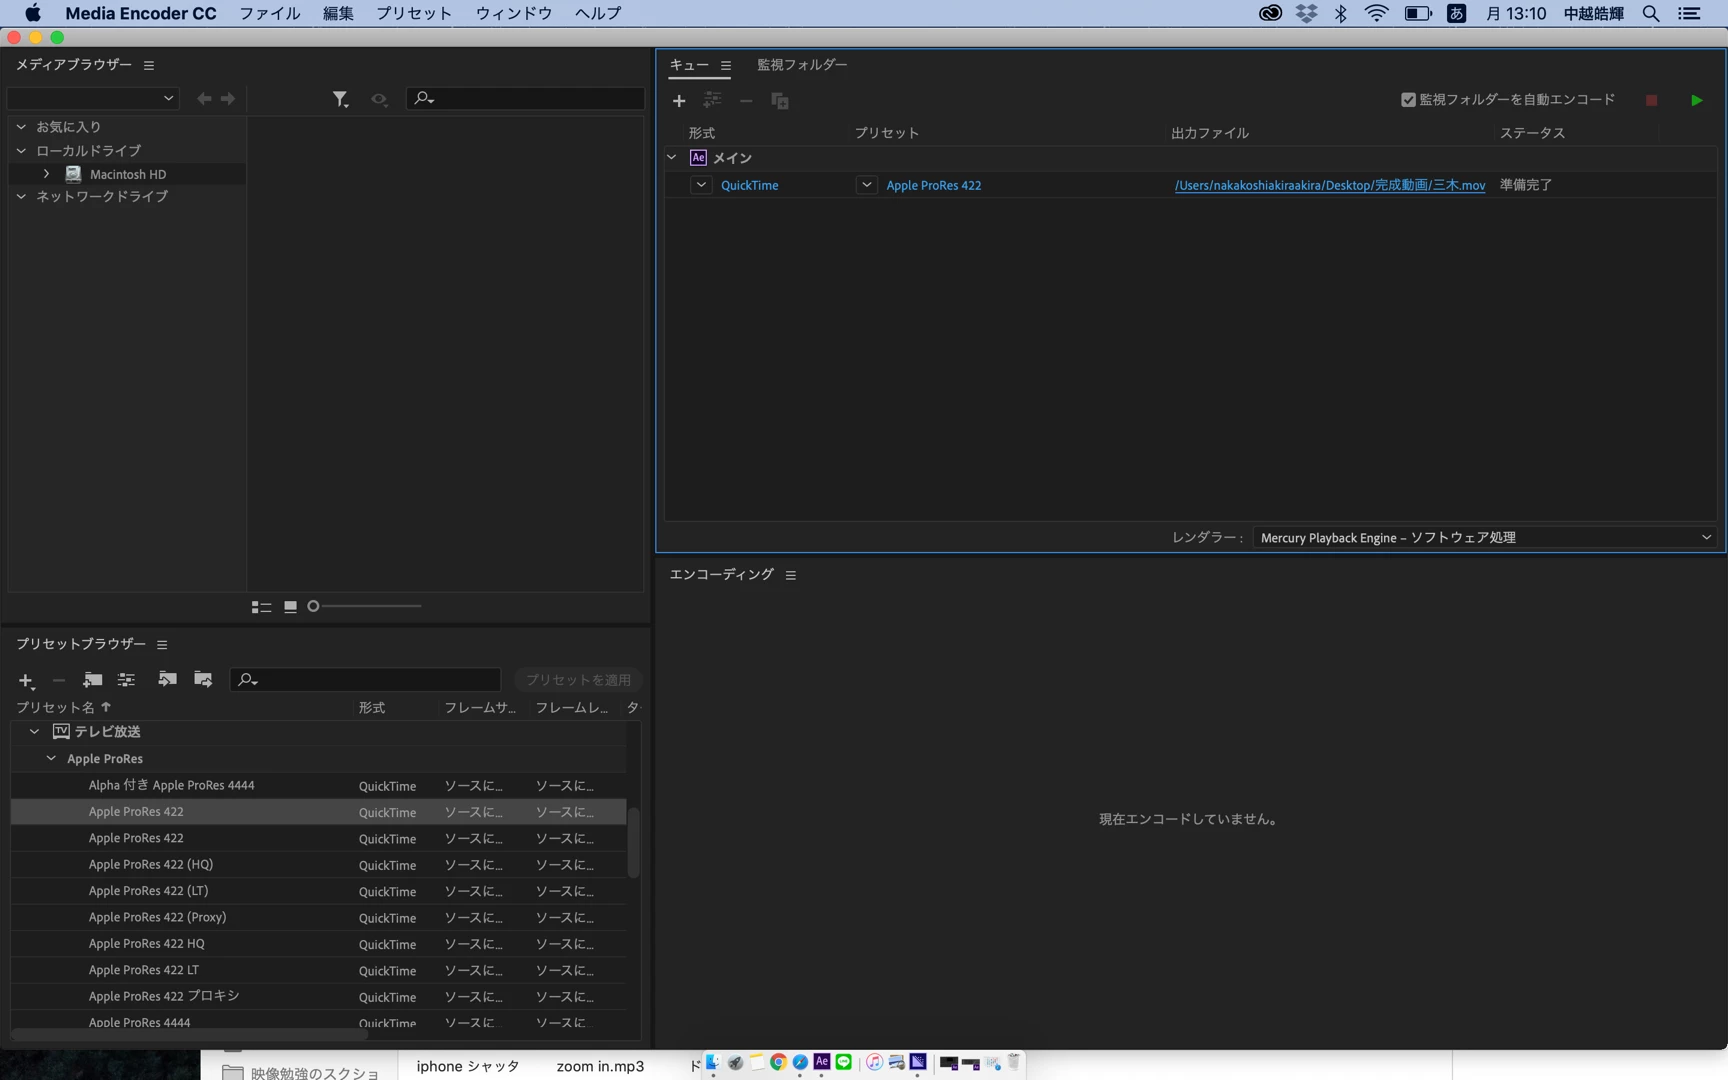Open the ヘルプ menu

pyautogui.click(x=598, y=13)
